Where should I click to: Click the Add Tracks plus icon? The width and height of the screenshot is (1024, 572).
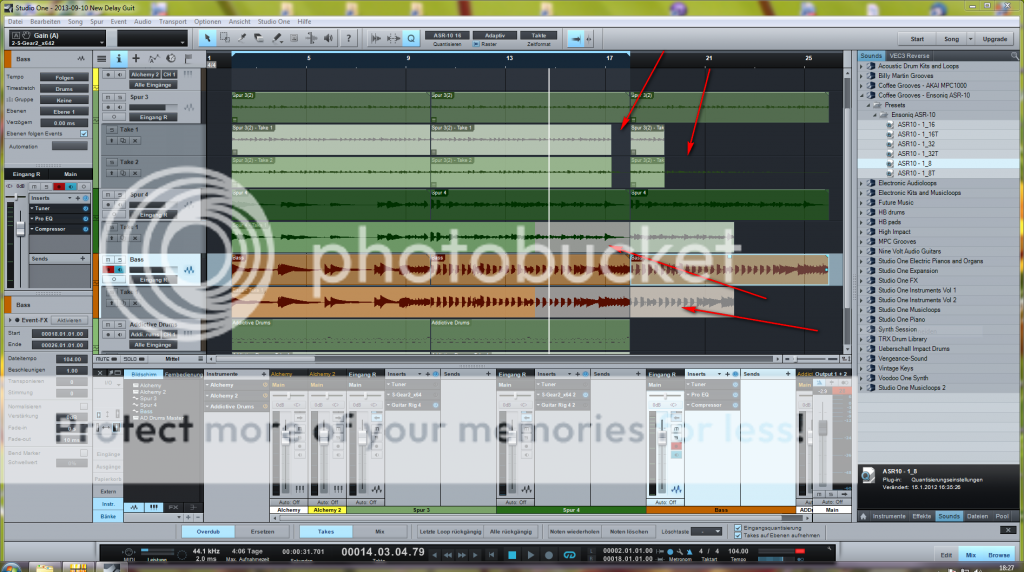136,59
